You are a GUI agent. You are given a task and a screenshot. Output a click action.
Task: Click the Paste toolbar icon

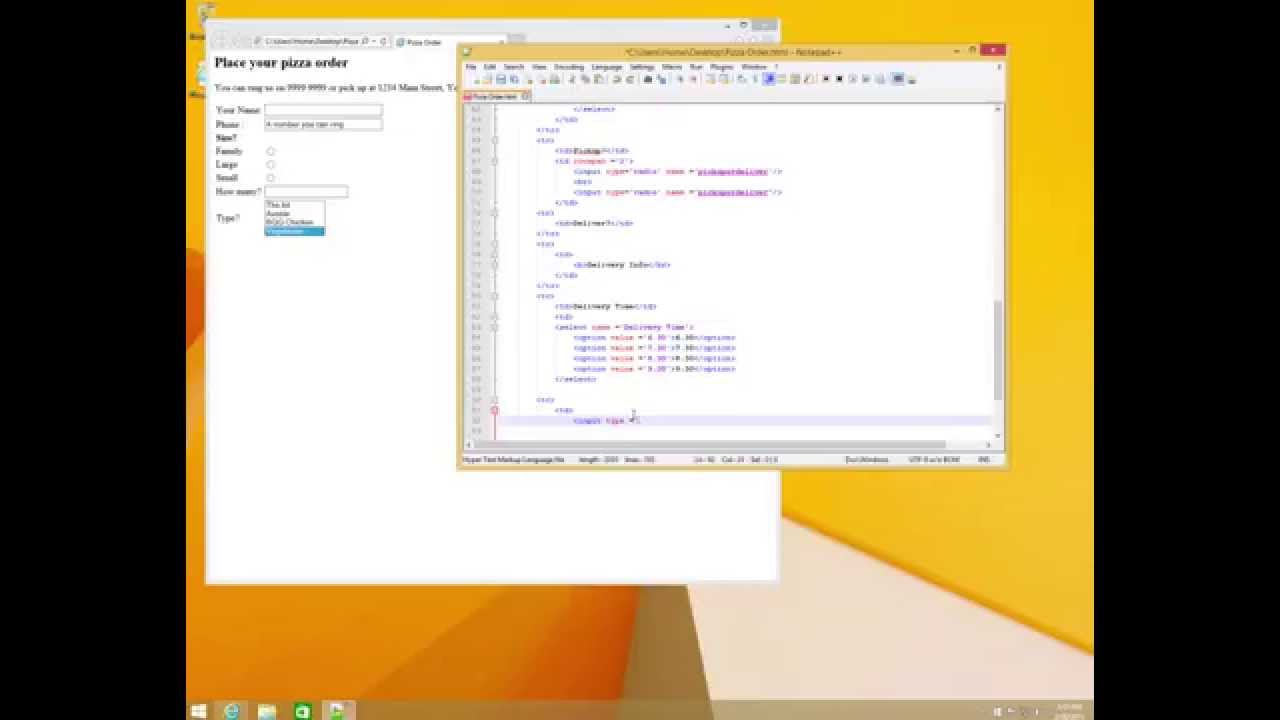click(598, 79)
